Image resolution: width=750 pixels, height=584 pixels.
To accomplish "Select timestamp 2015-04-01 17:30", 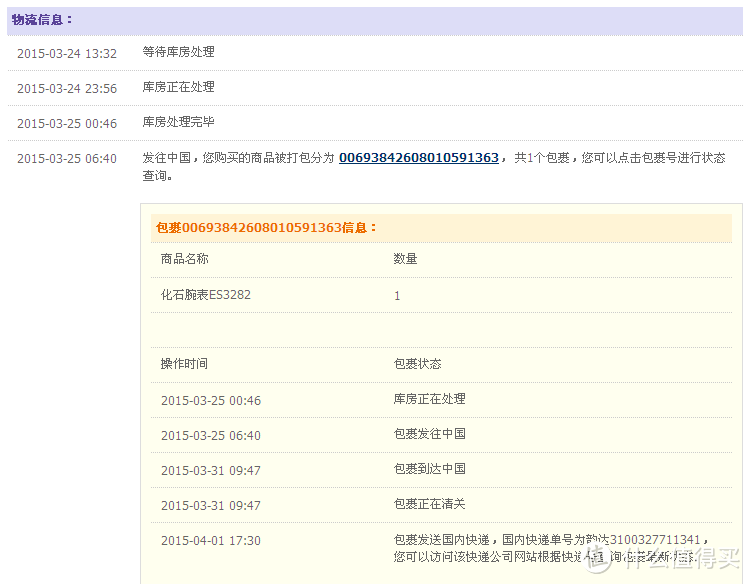I will coord(211,540).
